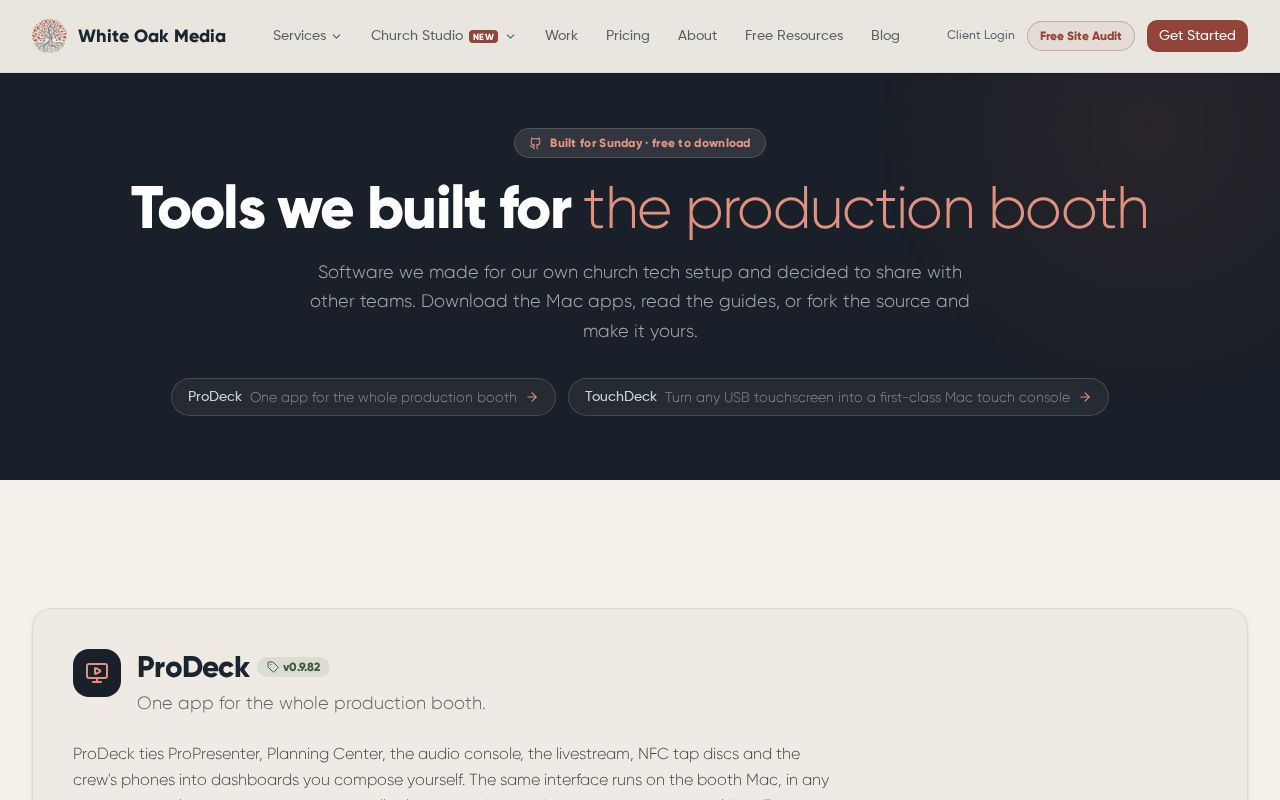Image resolution: width=1280 pixels, height=800 pixels.
Task: Click the hero paragraph starting 'Software we made'
Action: [640, 301]
